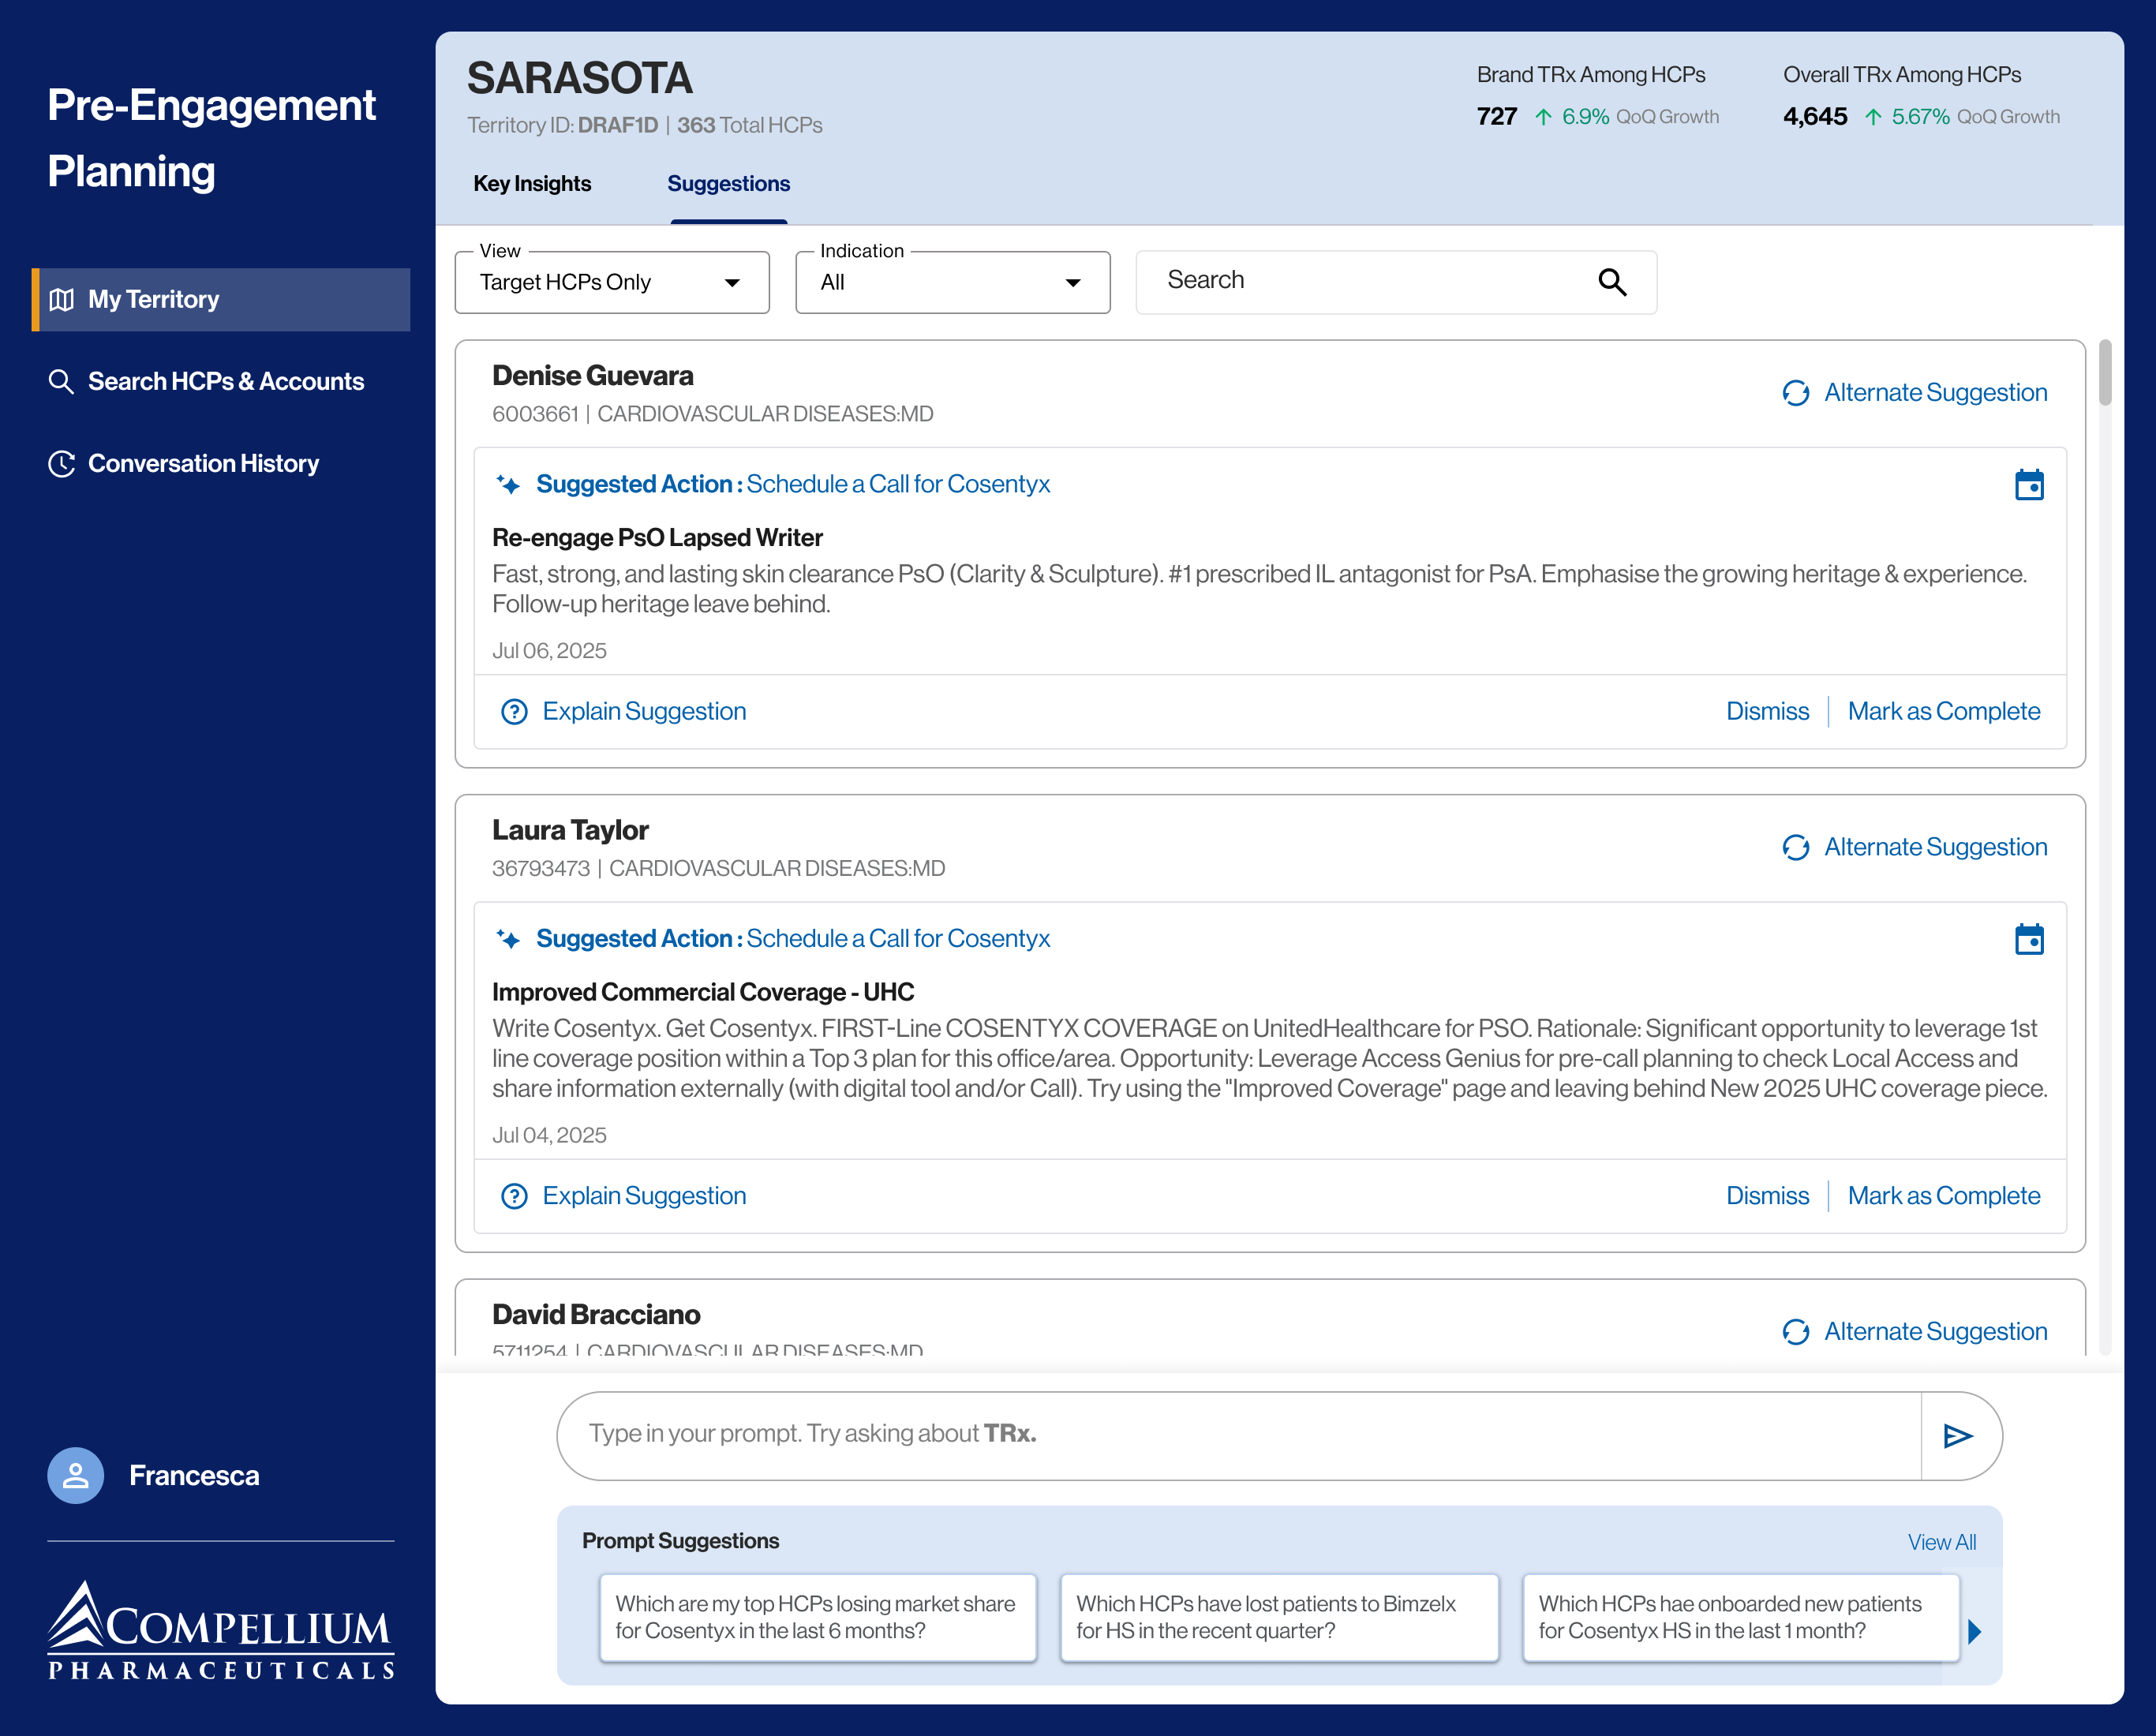Click the search magnifier icon beside Search HCPs & Accounts
Viewport: 2156px width, 1736px height.
click(x=61, y=381)
